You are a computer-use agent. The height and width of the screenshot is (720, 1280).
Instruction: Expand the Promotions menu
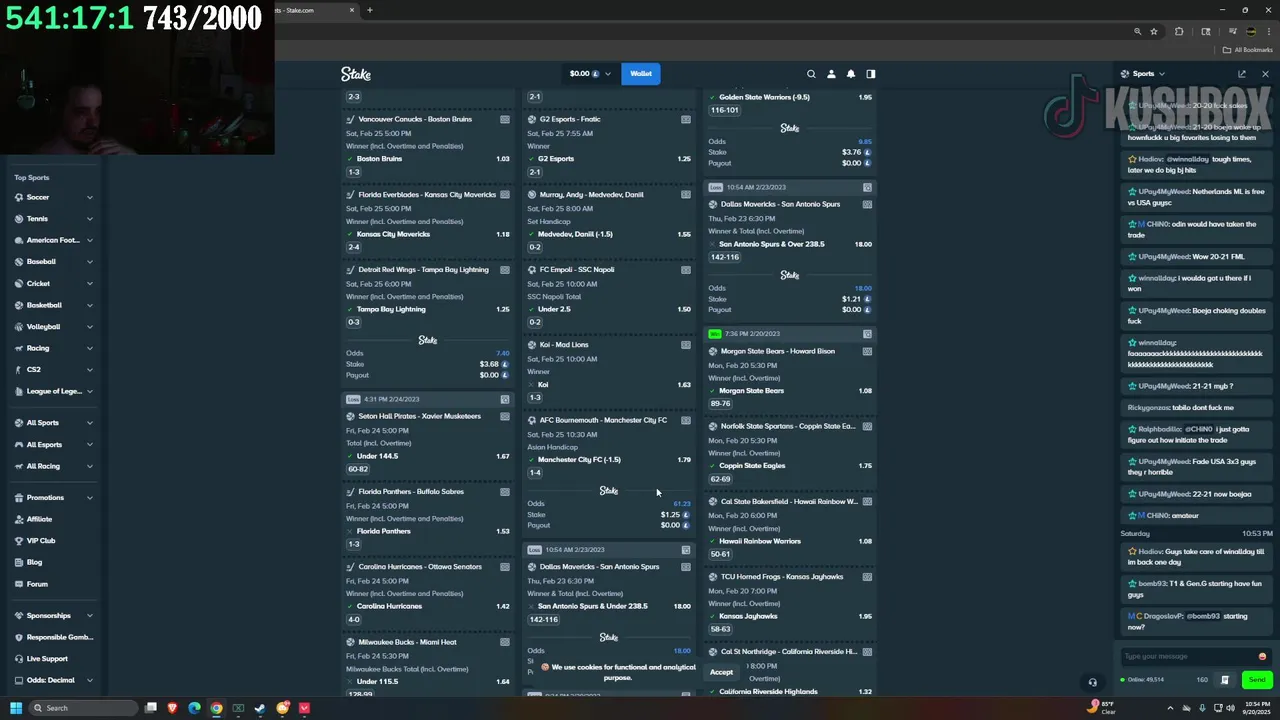89,498
